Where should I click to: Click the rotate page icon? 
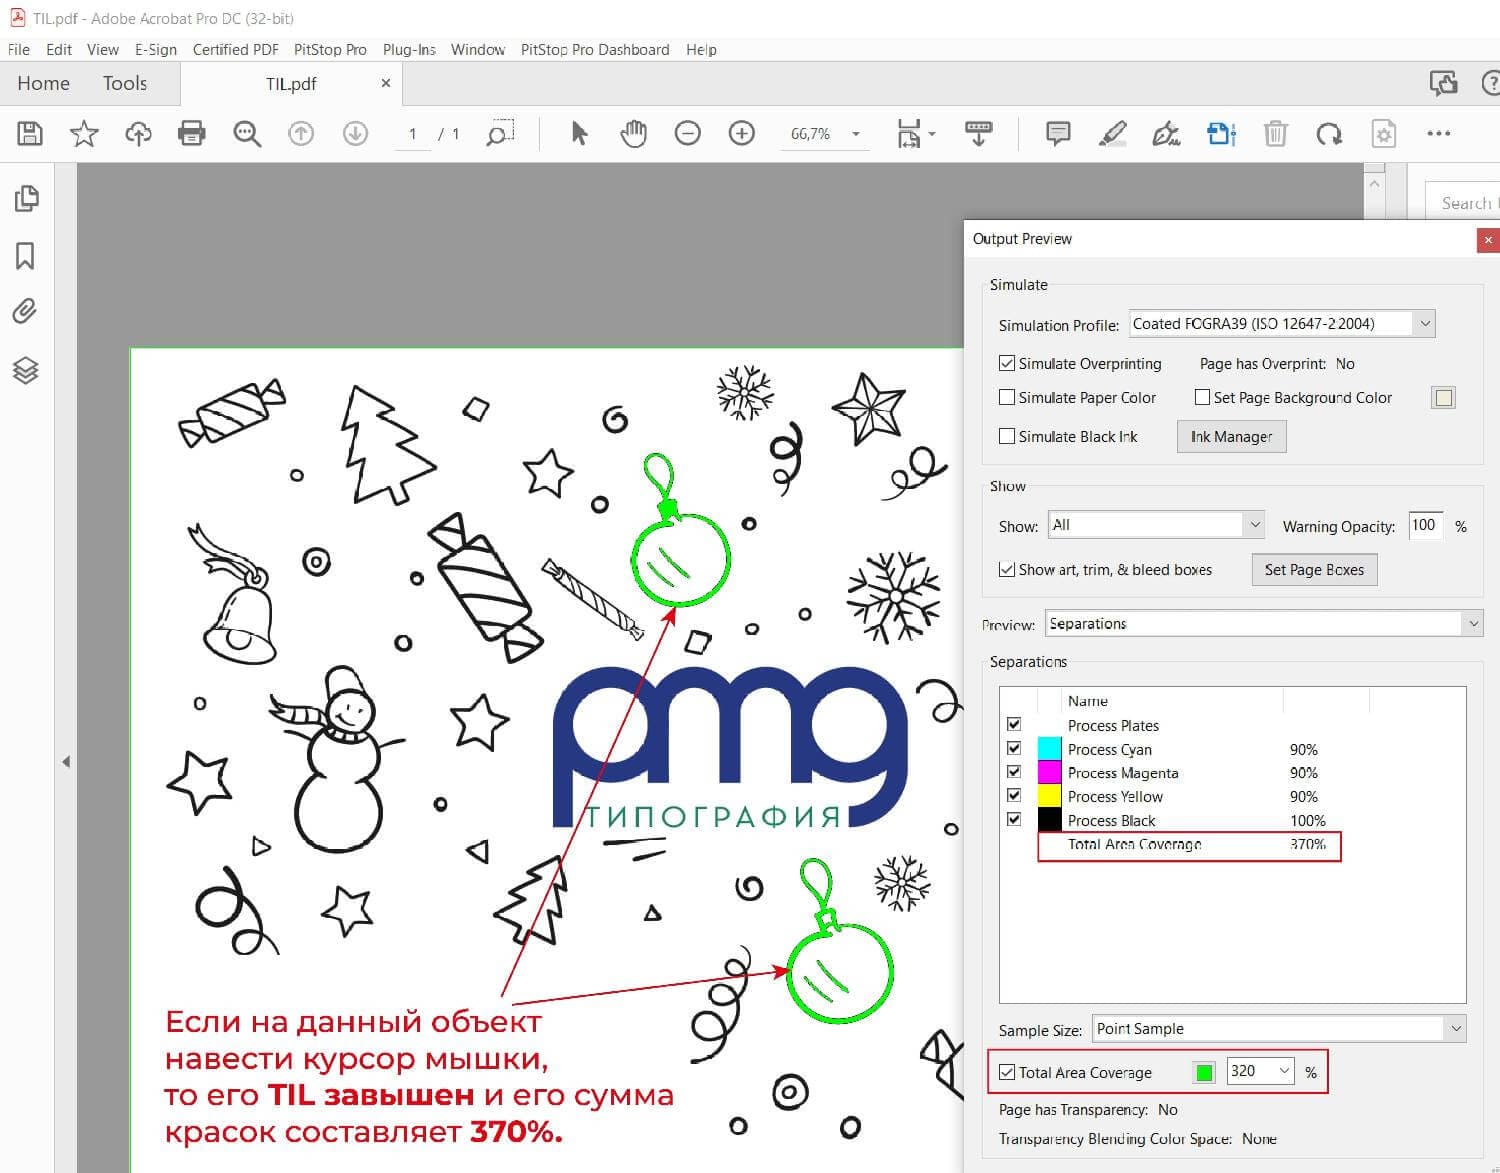(x=1329, y=133)
